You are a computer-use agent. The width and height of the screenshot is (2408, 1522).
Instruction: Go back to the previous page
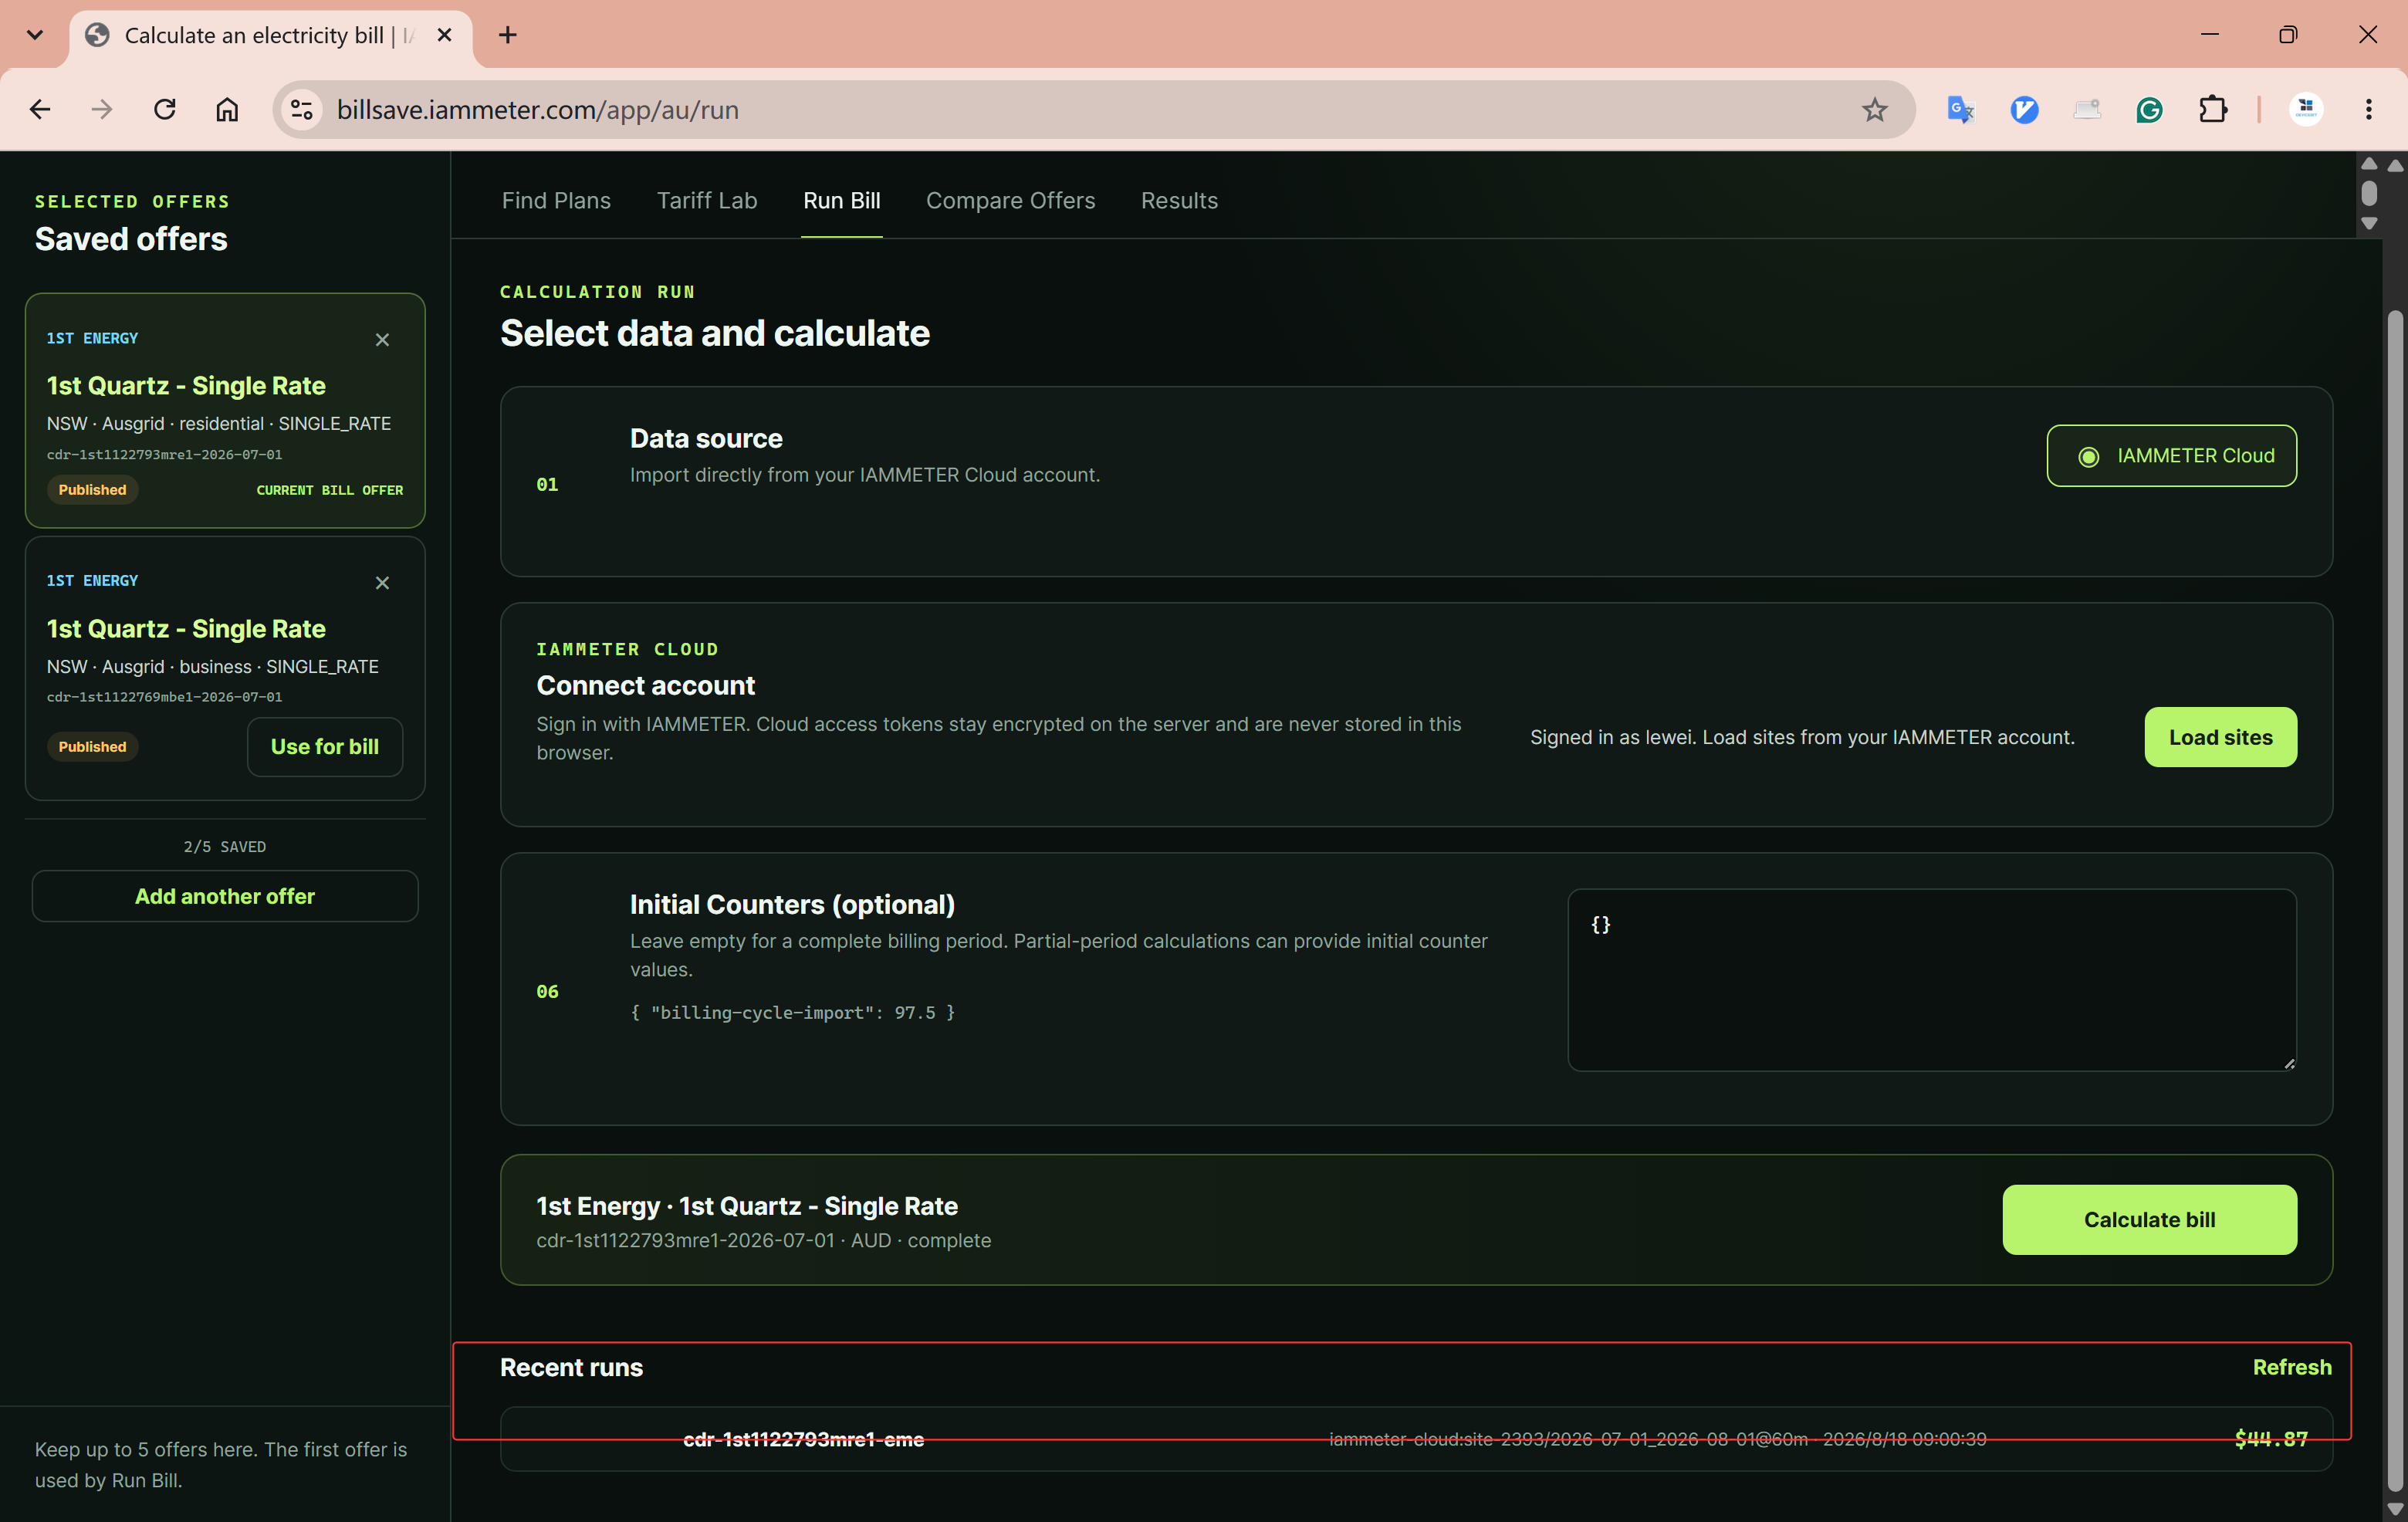[40, 109]
